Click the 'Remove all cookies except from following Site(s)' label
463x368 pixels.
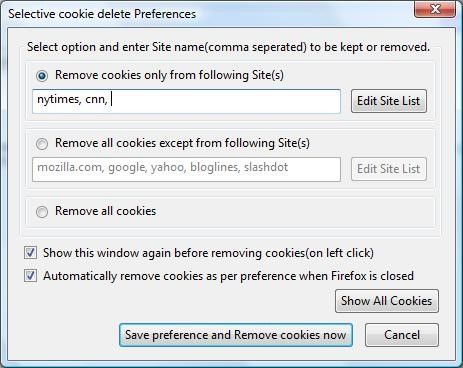[182, 143]
